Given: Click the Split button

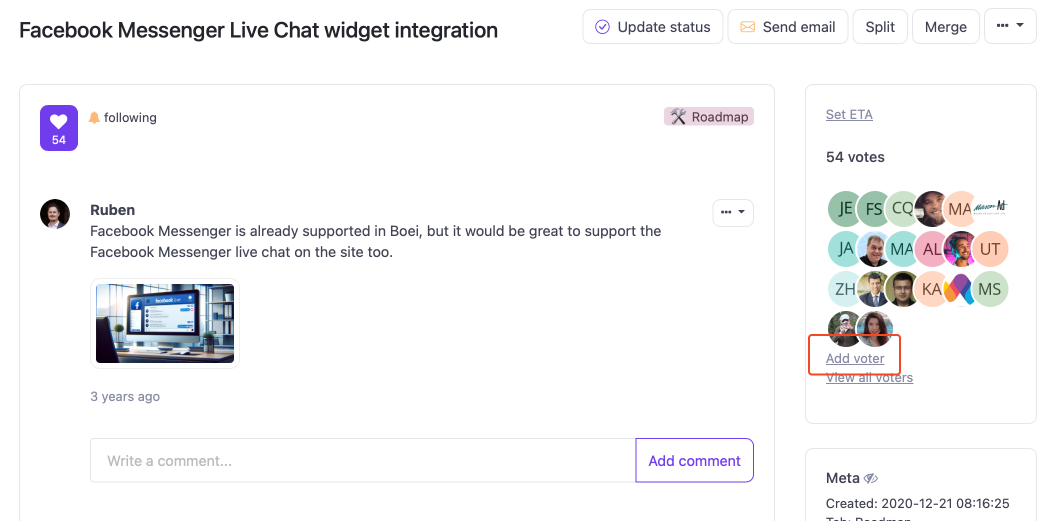Looking at the screenshot, I should click(880, 27).
